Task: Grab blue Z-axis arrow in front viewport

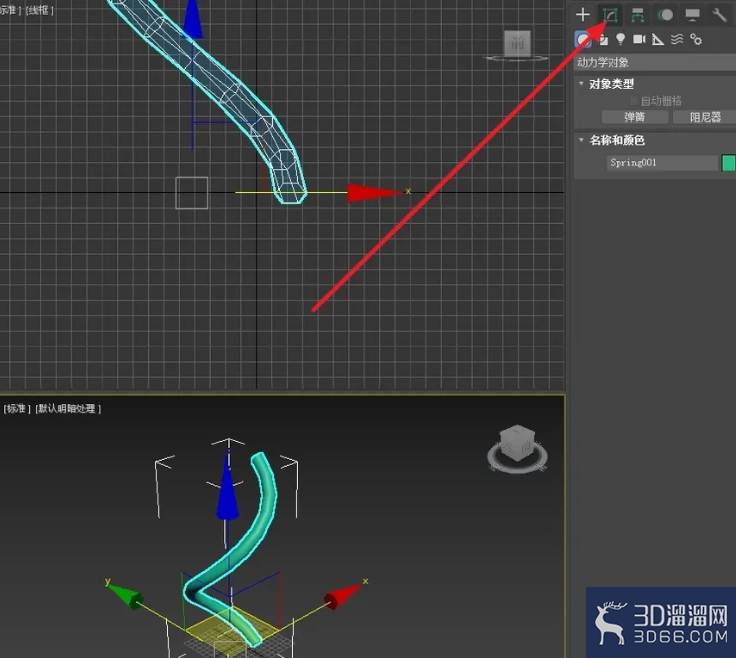Action: click(x=192, y=19)
